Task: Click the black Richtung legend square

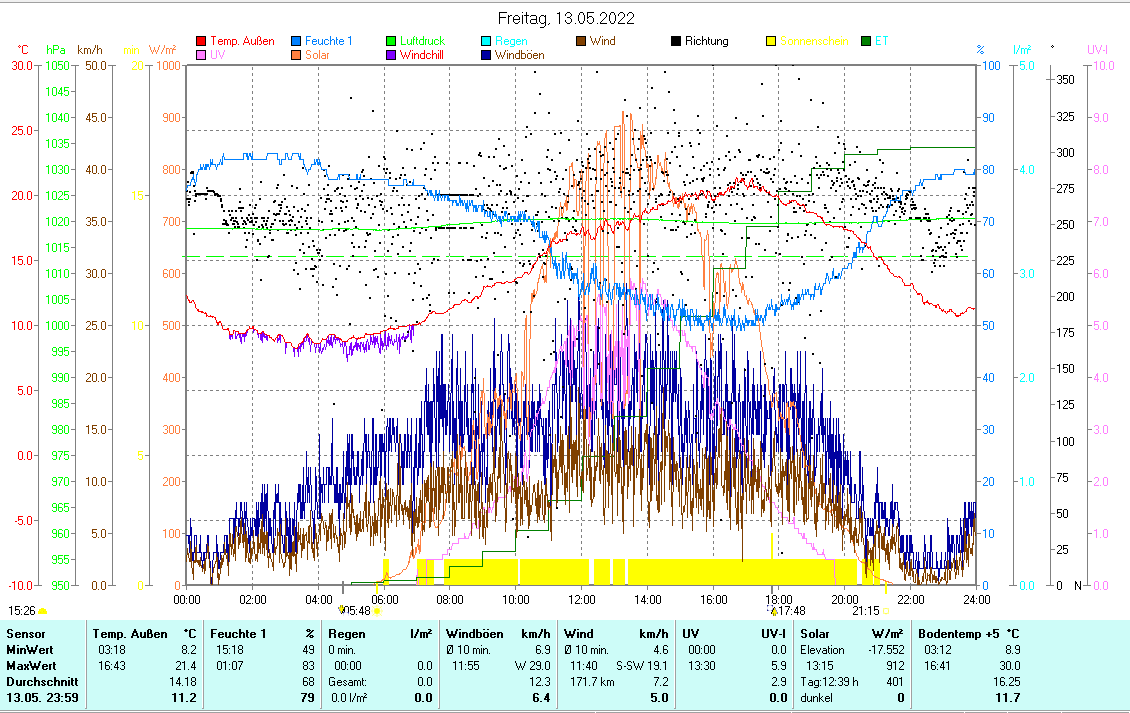Action: 675,42
